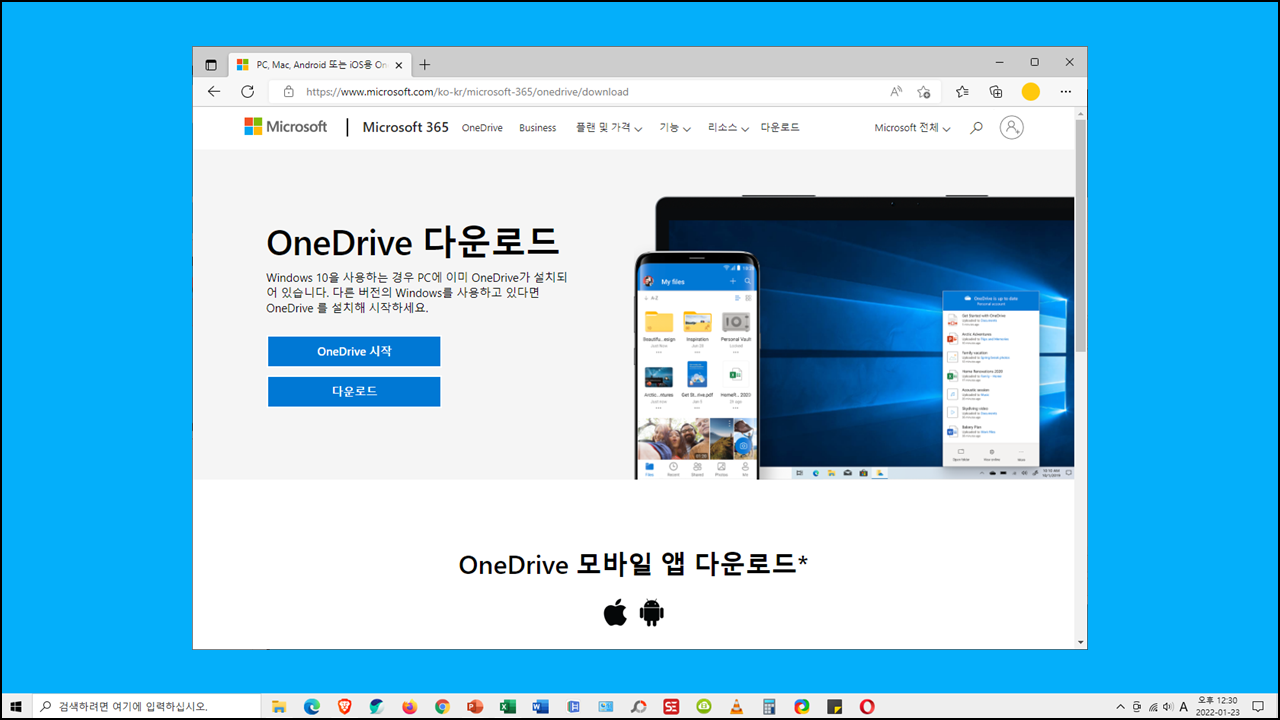This screenshot has height=720, width=1280.
Task: Activate the Read Aloud icon in address bar
Action: [896, 91]
